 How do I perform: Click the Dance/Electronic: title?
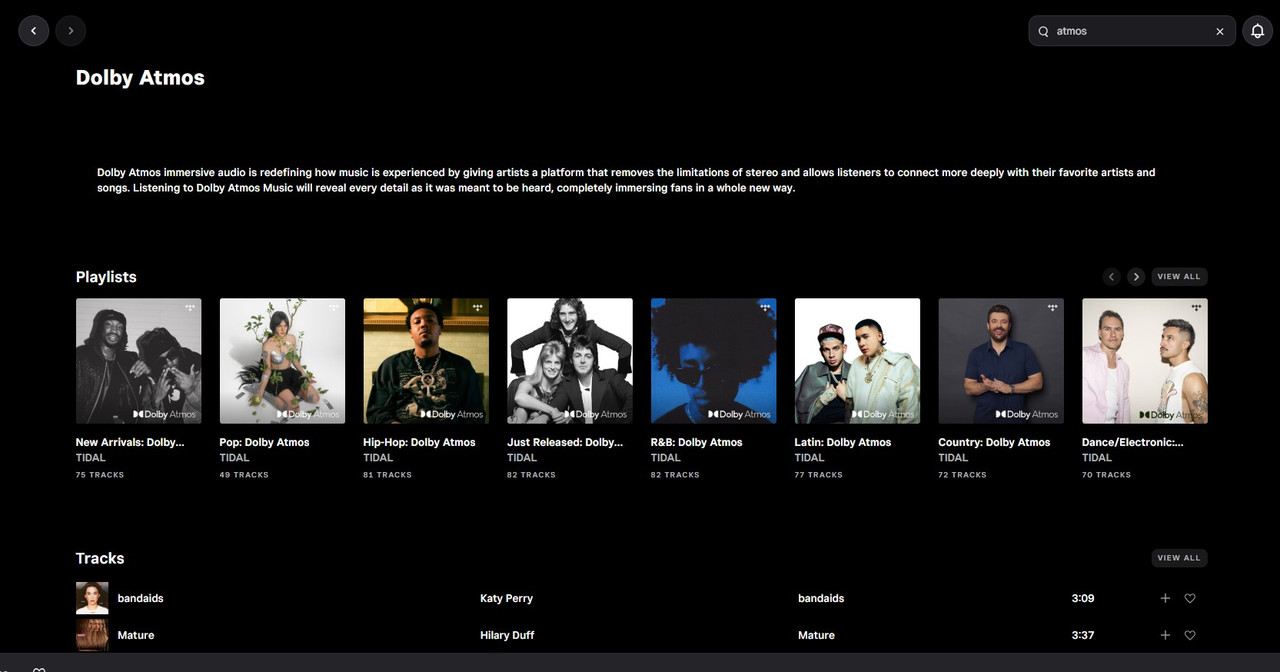(x=1133, y=442)
